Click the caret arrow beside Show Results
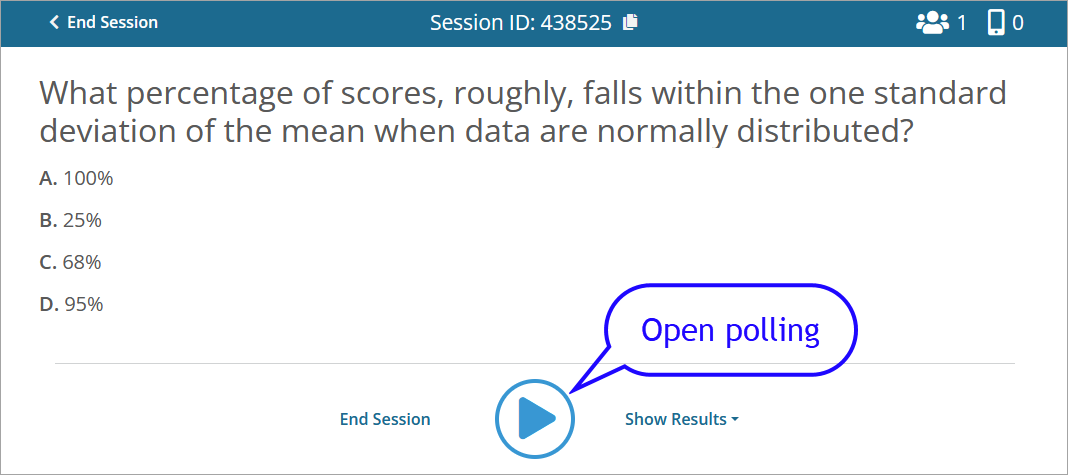Viewport: 1068px width, 475px height. [x=734, y=420]
